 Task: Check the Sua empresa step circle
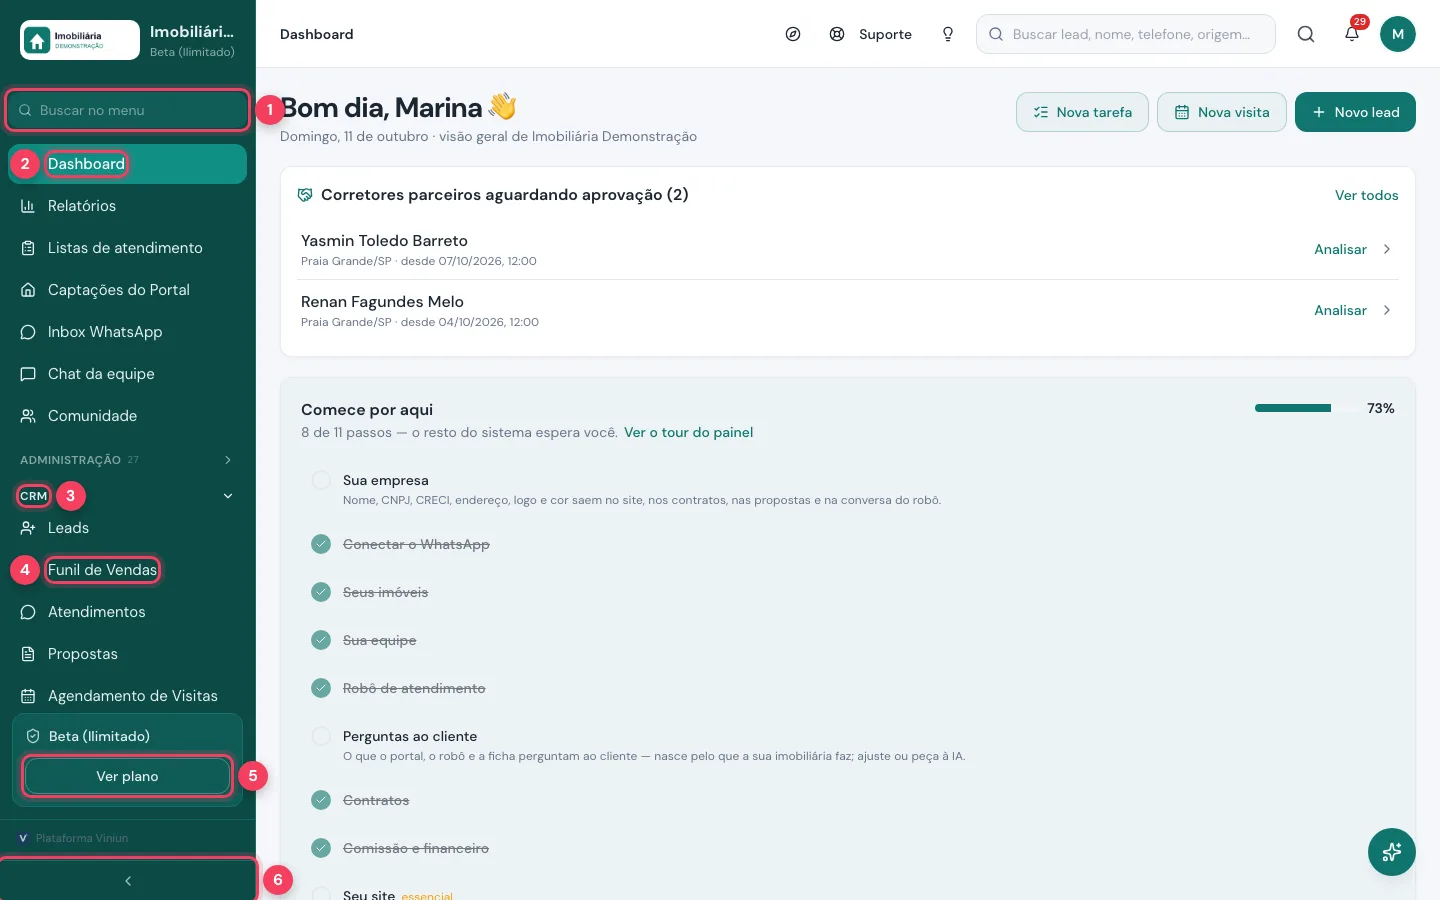(321, 480)
